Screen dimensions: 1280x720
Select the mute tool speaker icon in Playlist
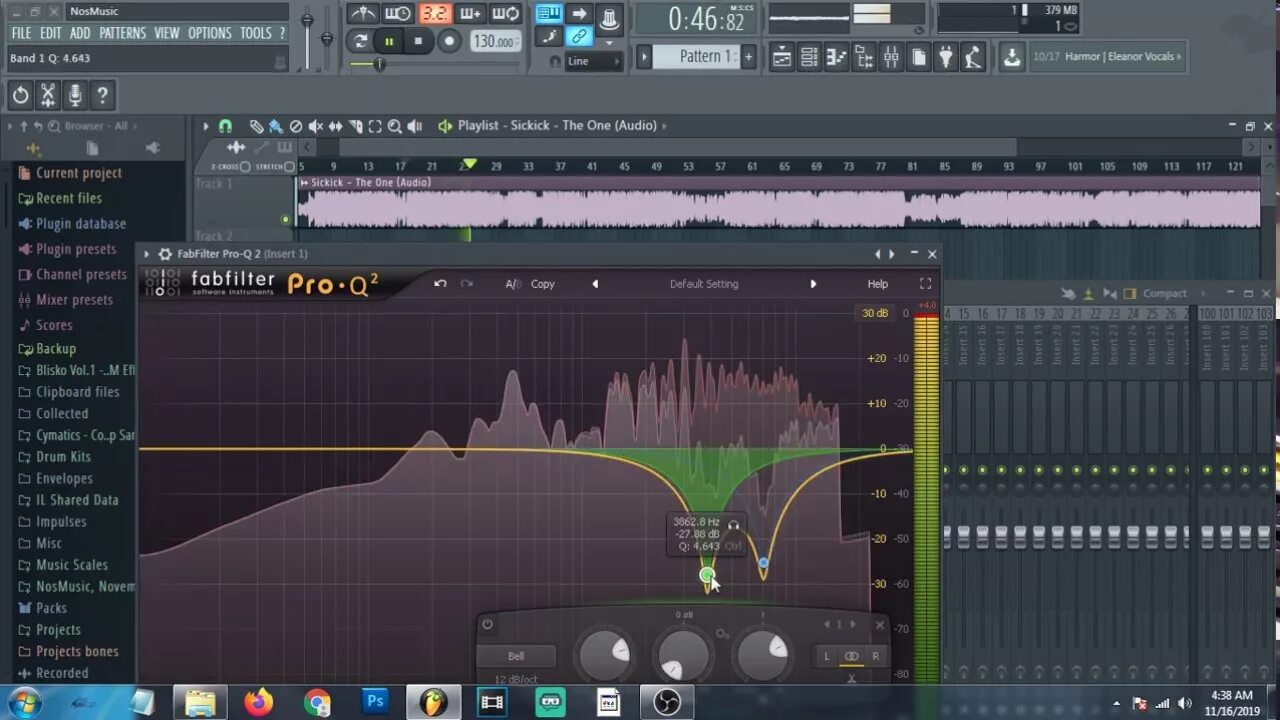[x=315, y=126]
